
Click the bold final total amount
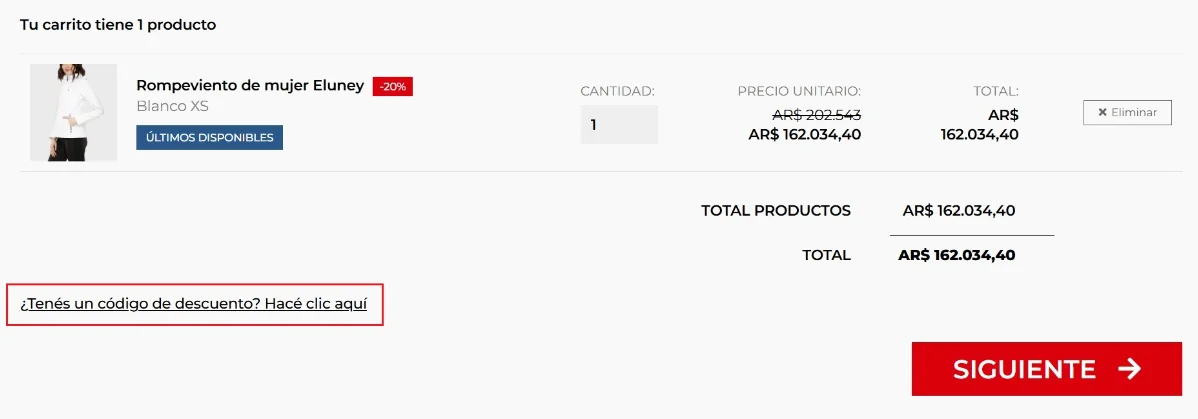click(x=957, y=255)
